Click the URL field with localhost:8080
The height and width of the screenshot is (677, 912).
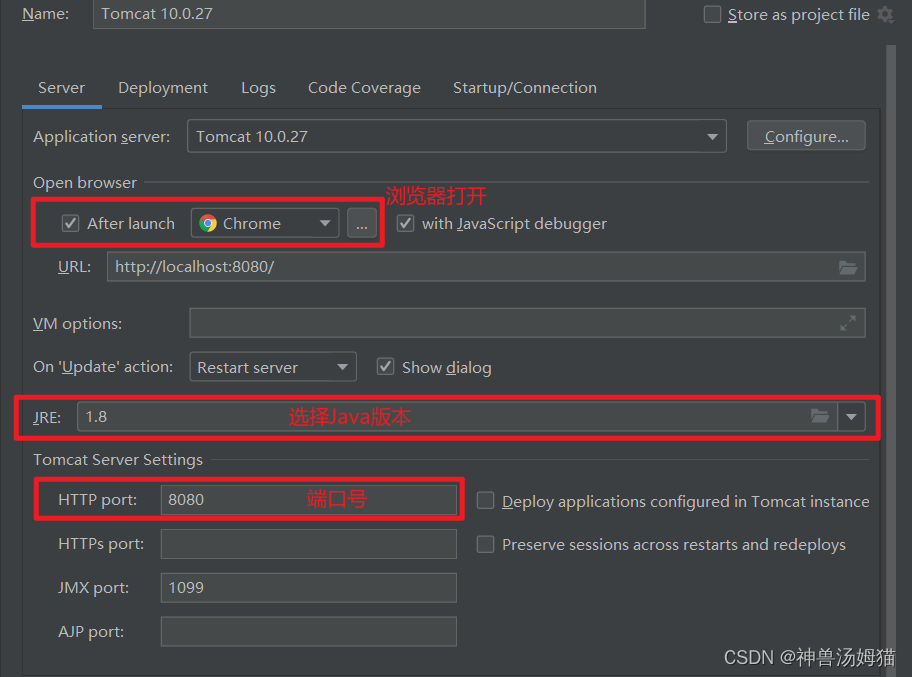click(486, 267)
